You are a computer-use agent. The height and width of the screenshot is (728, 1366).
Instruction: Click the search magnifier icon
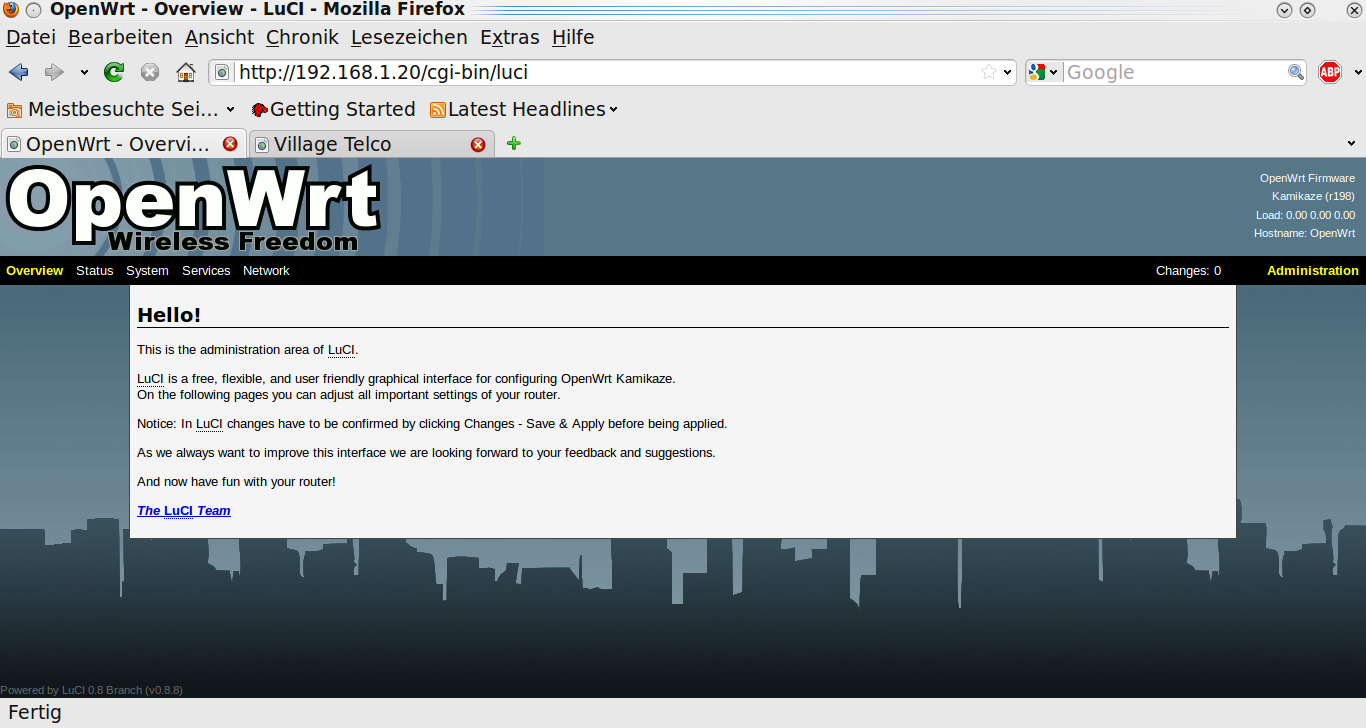1296,72
